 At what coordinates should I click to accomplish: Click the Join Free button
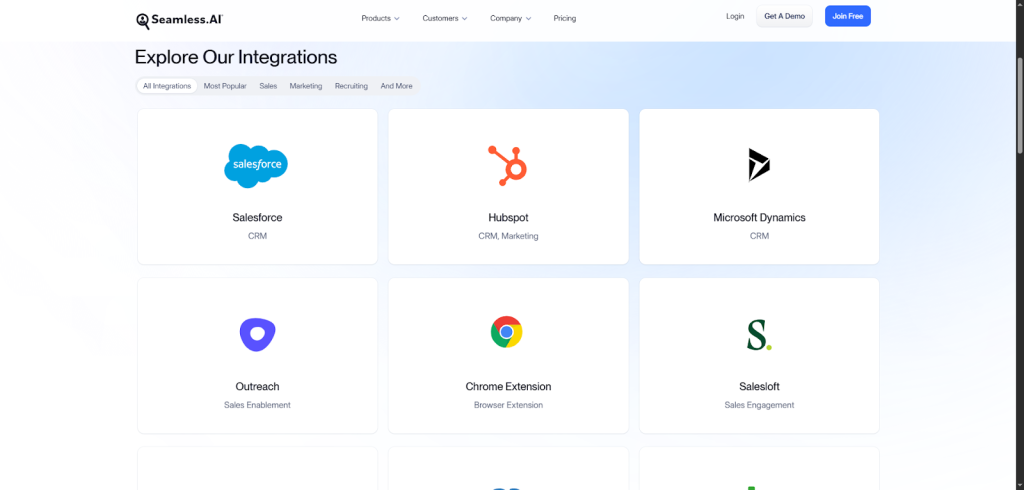847,17
